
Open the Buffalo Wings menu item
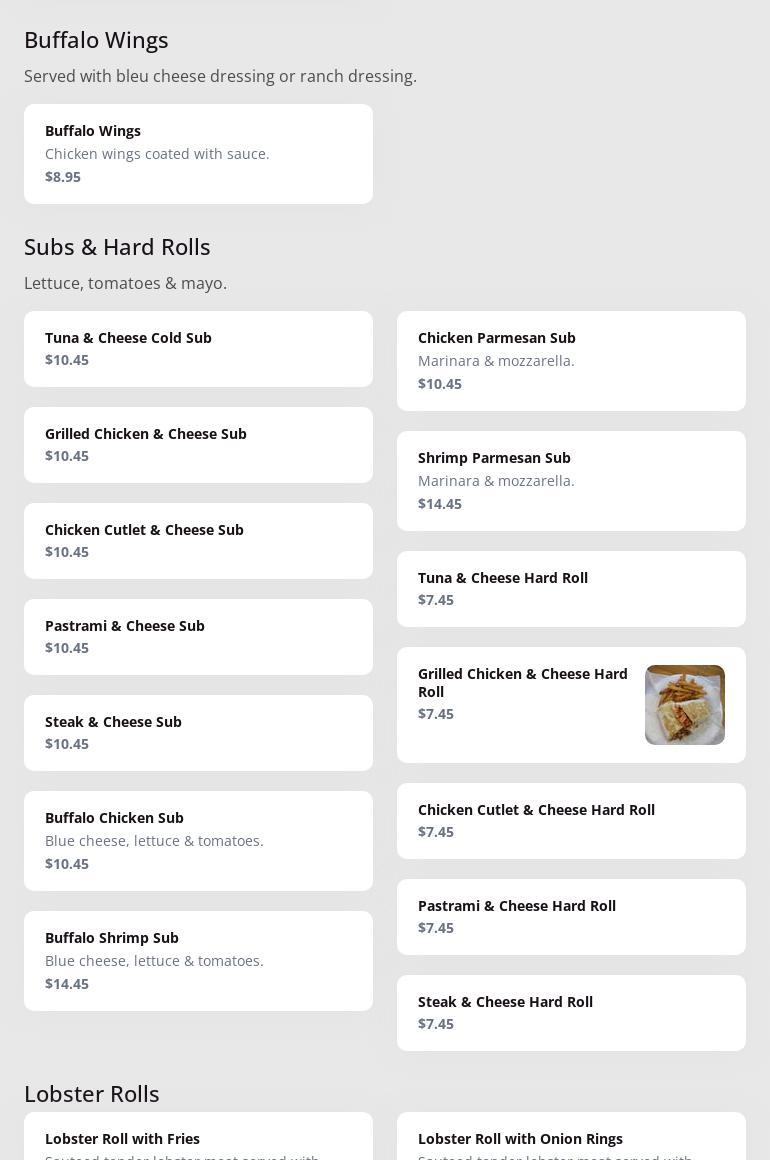click(198, 154)
